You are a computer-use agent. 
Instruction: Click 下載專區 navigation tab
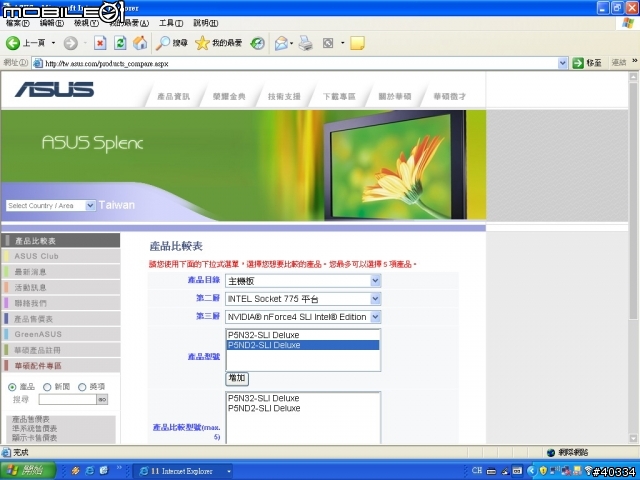pos(339,97)
